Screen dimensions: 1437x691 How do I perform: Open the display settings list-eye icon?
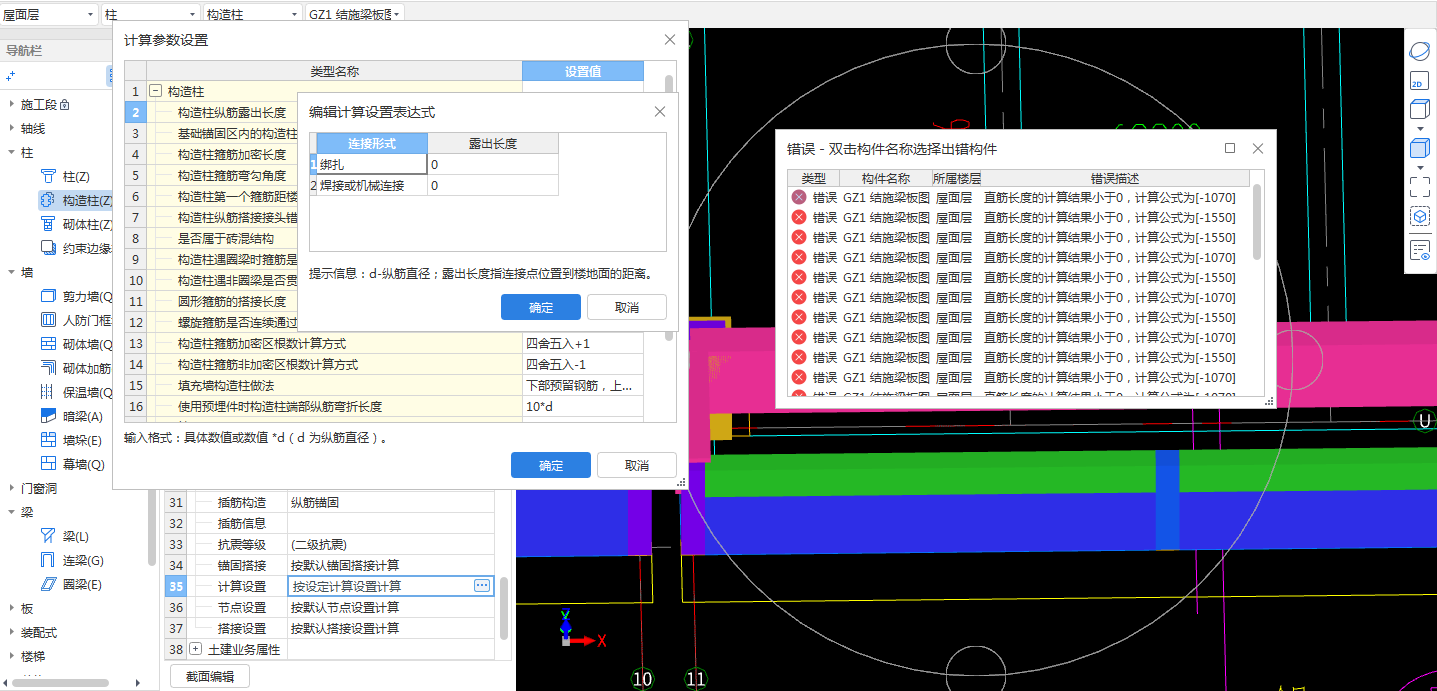click(x=1419, y=250)
